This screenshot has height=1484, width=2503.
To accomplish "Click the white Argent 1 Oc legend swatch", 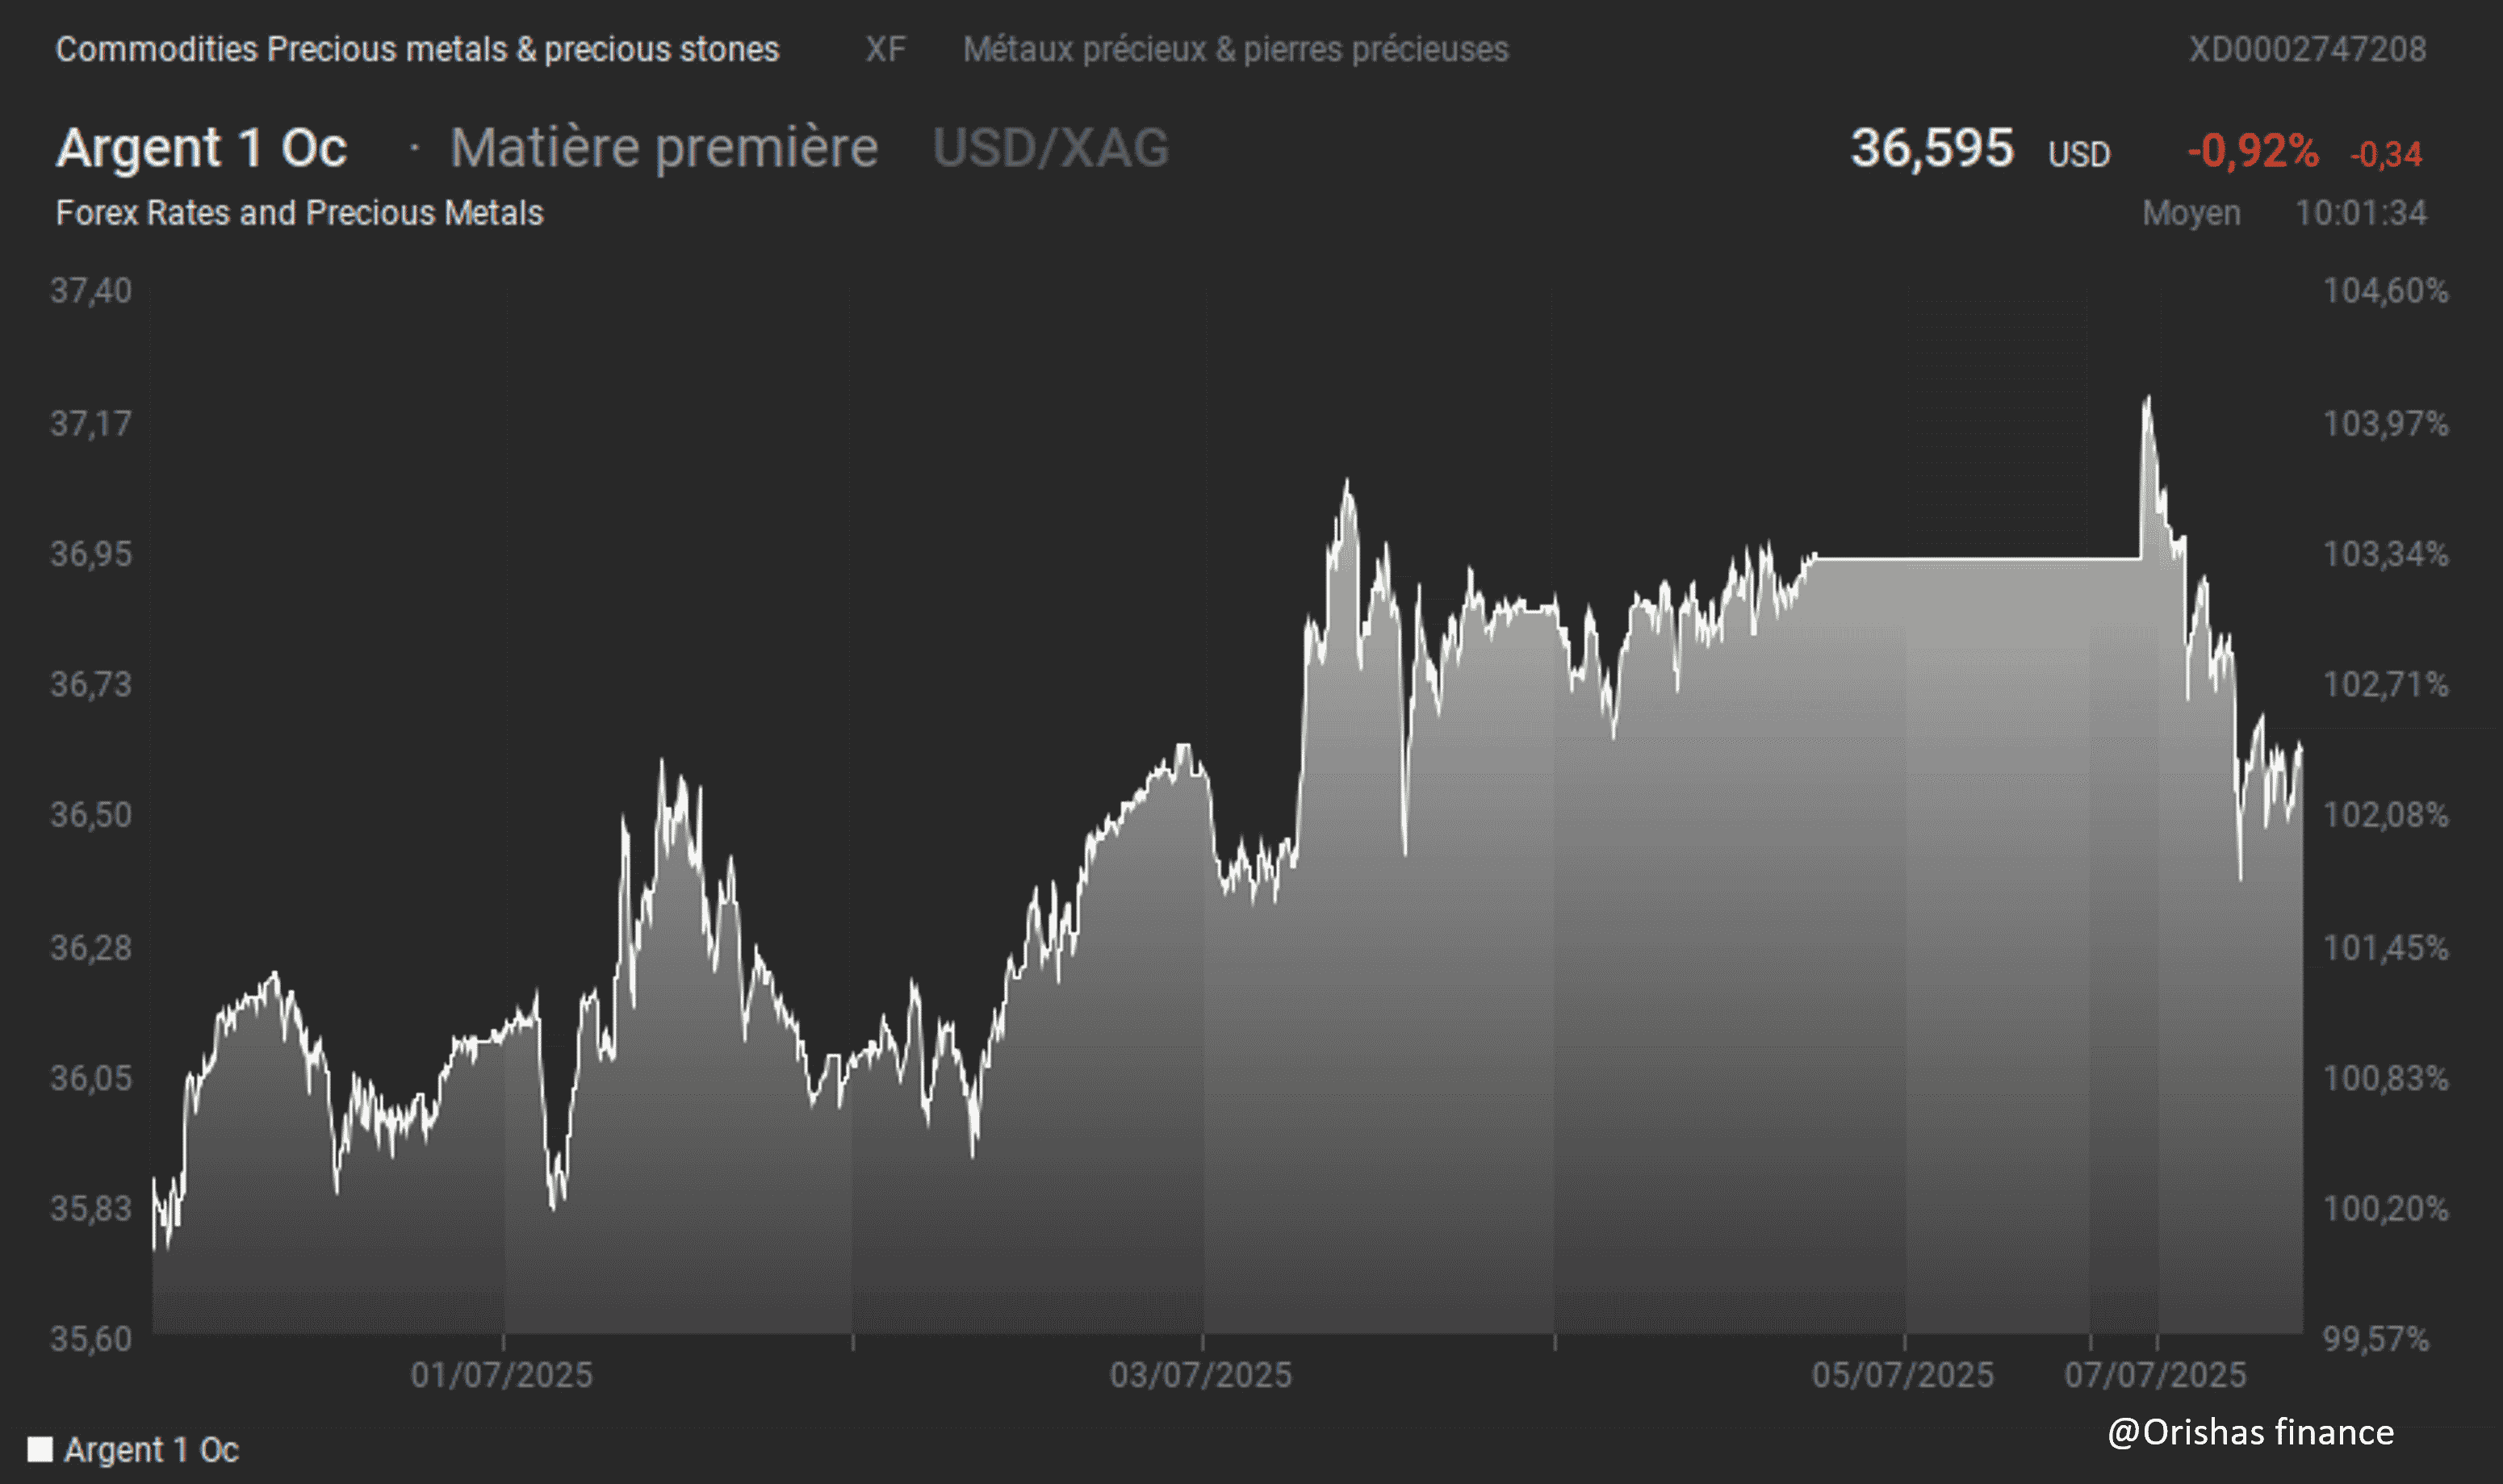I will (39, 1449).
